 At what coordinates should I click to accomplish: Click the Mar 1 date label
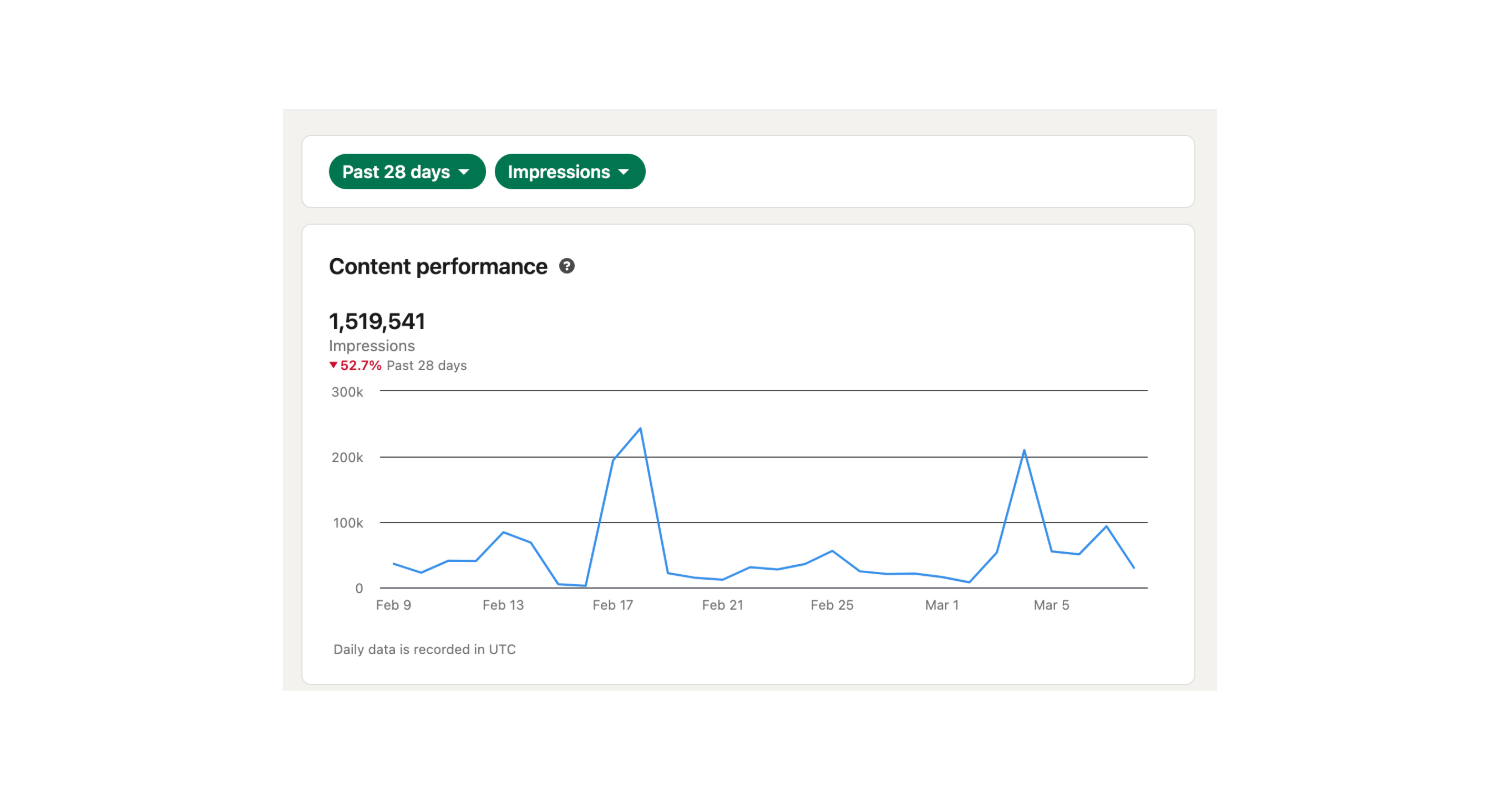(x=942, y=605)
